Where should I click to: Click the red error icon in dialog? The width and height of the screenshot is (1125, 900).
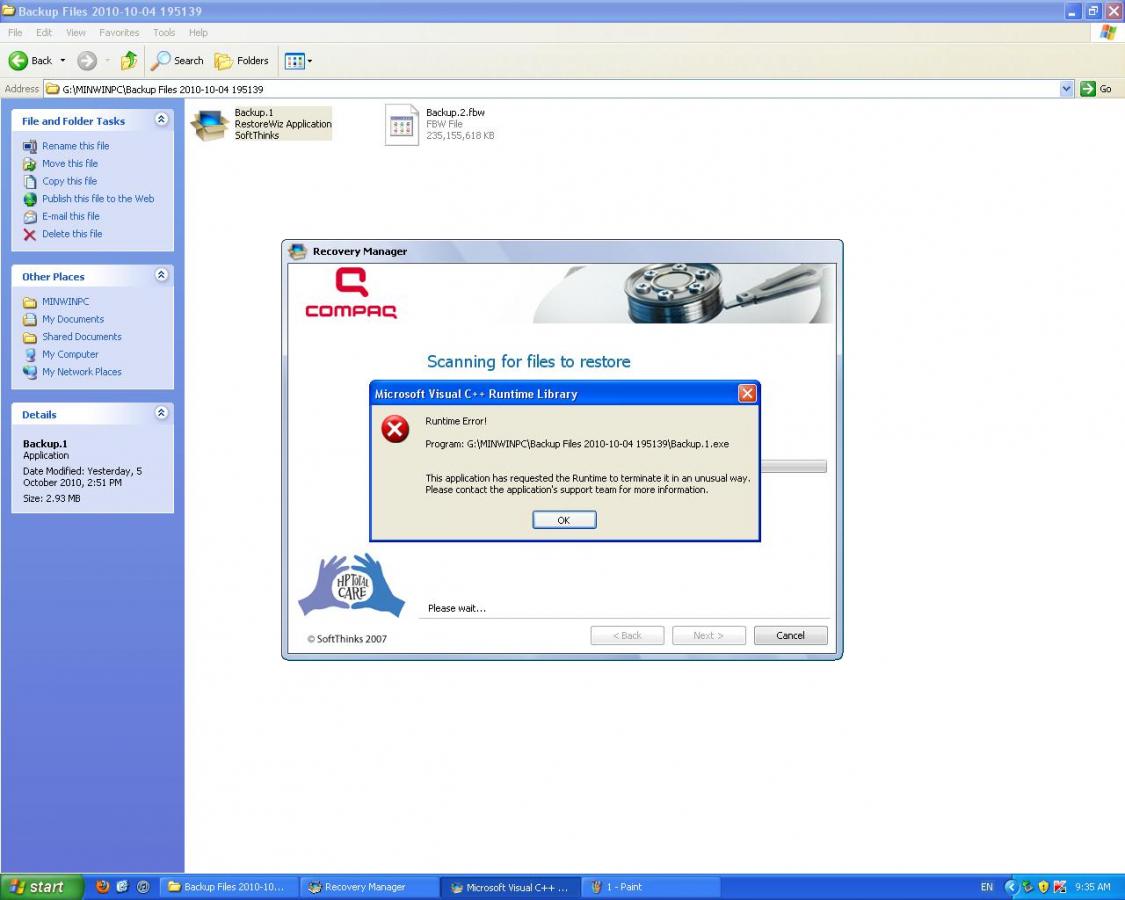(x=395, y=429)
